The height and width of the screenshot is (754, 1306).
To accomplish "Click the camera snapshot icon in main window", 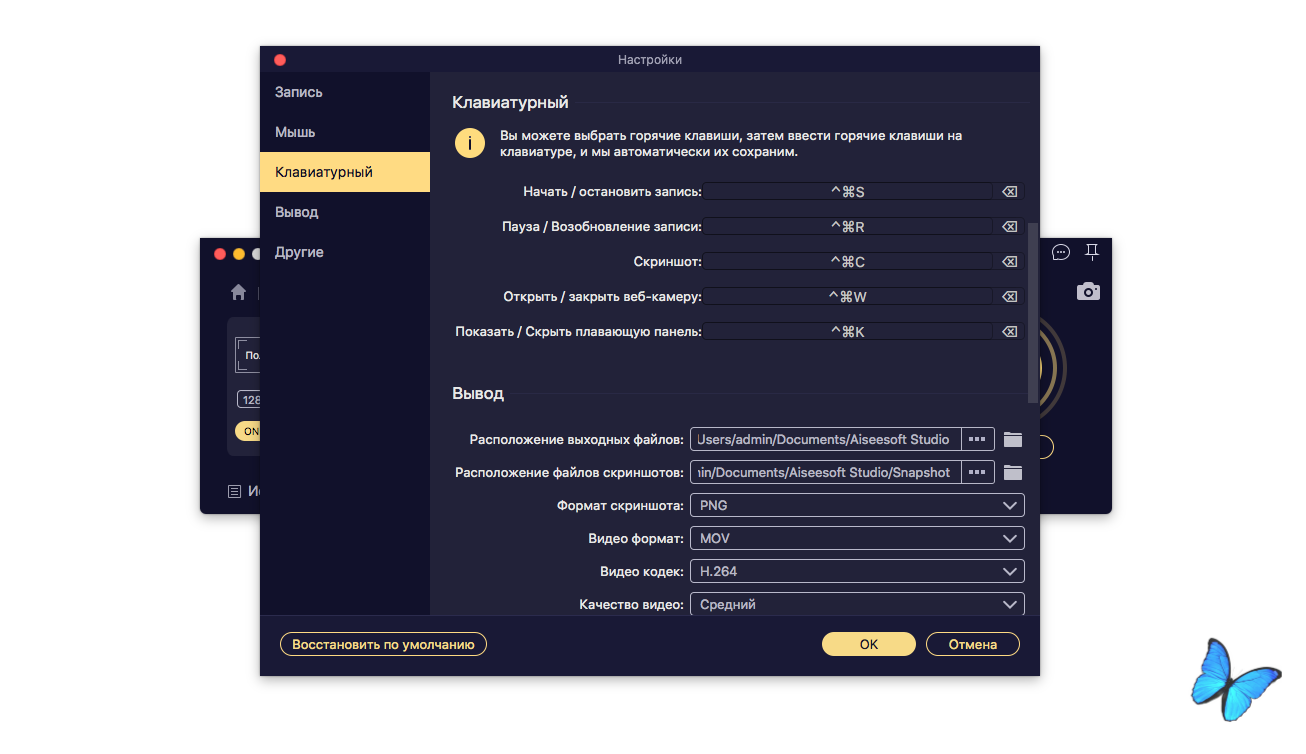I will click(1088, 291).
